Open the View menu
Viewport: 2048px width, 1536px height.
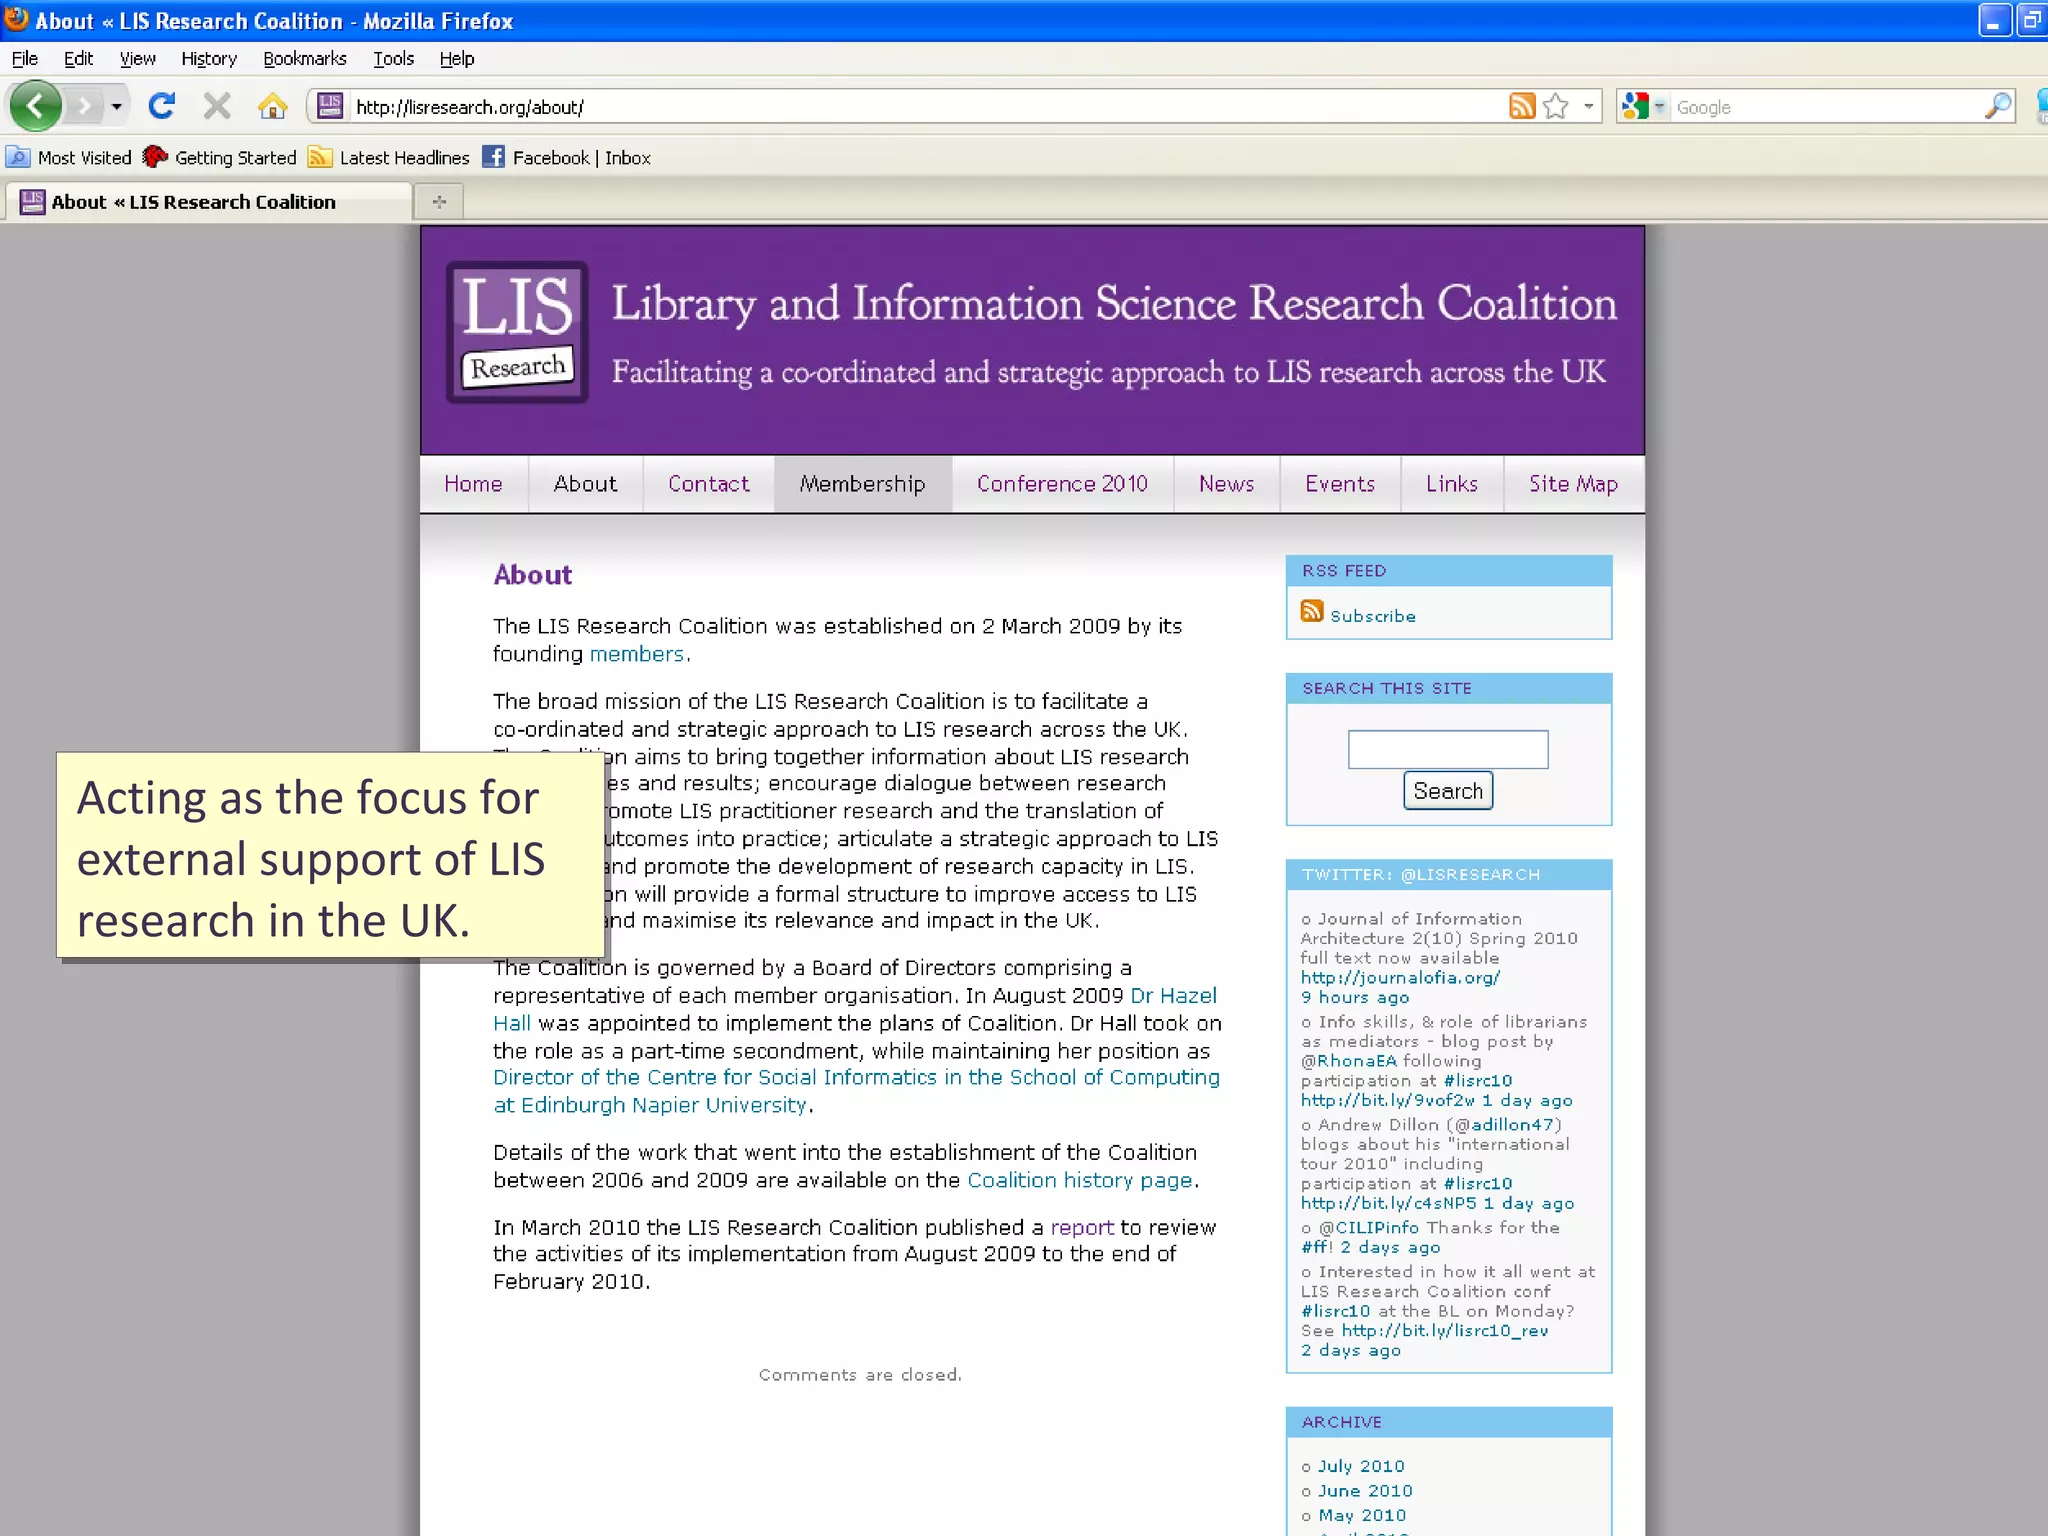coord(138,59)
